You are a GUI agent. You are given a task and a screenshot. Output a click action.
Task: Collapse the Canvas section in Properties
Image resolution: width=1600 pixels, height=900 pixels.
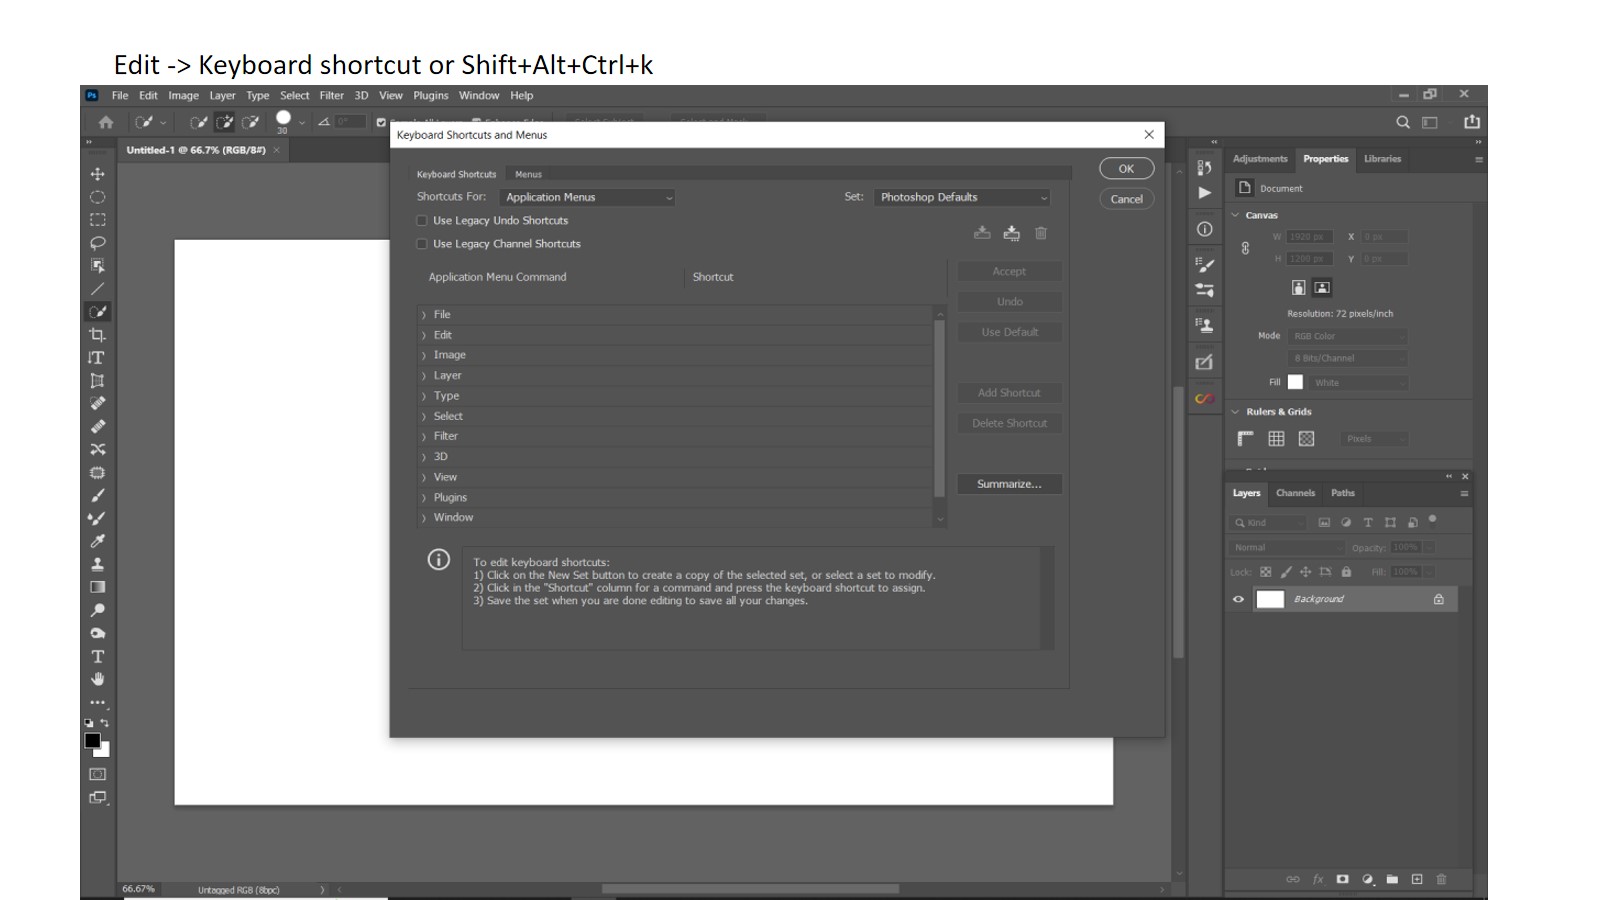tap(1235, 215)
